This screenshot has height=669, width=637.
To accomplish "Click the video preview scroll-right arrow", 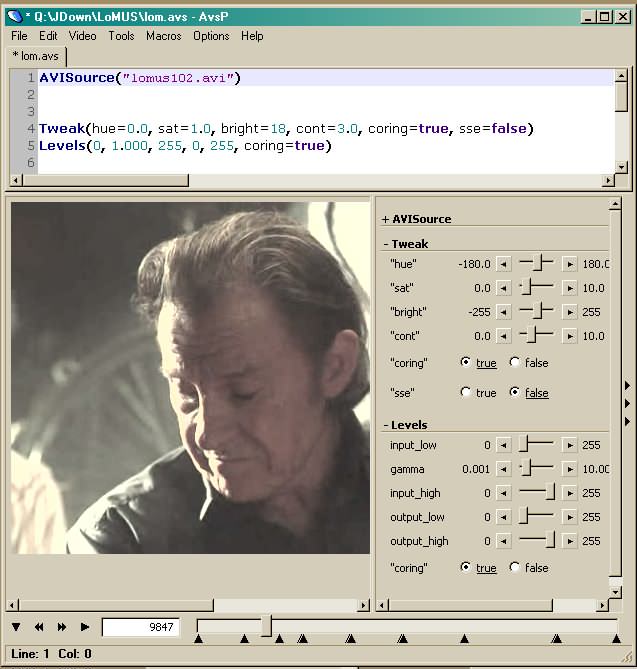I will click(x=364, y=605).
